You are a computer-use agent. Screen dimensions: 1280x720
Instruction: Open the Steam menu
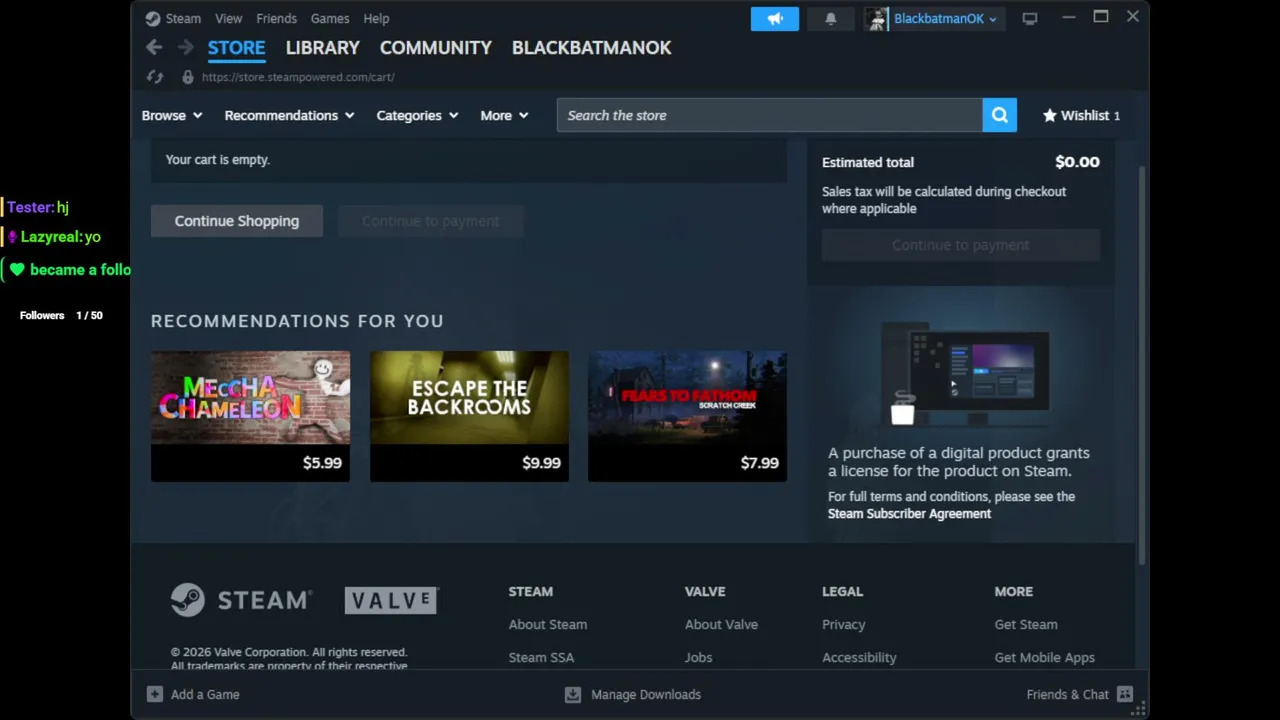pos(183,18)
